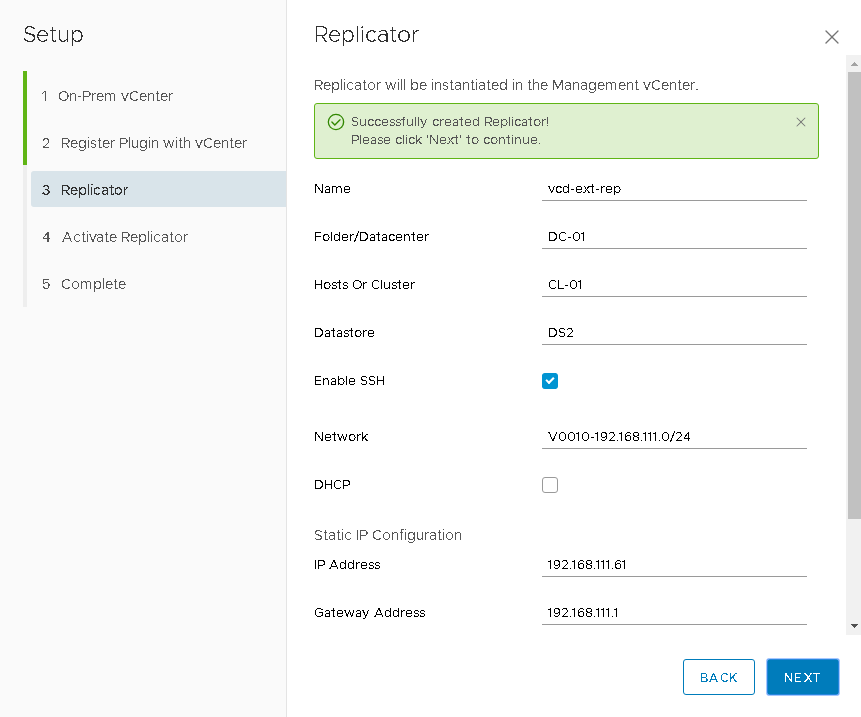Click the Back button
This screenshot has height=717, width=861.
pos(718,677)
